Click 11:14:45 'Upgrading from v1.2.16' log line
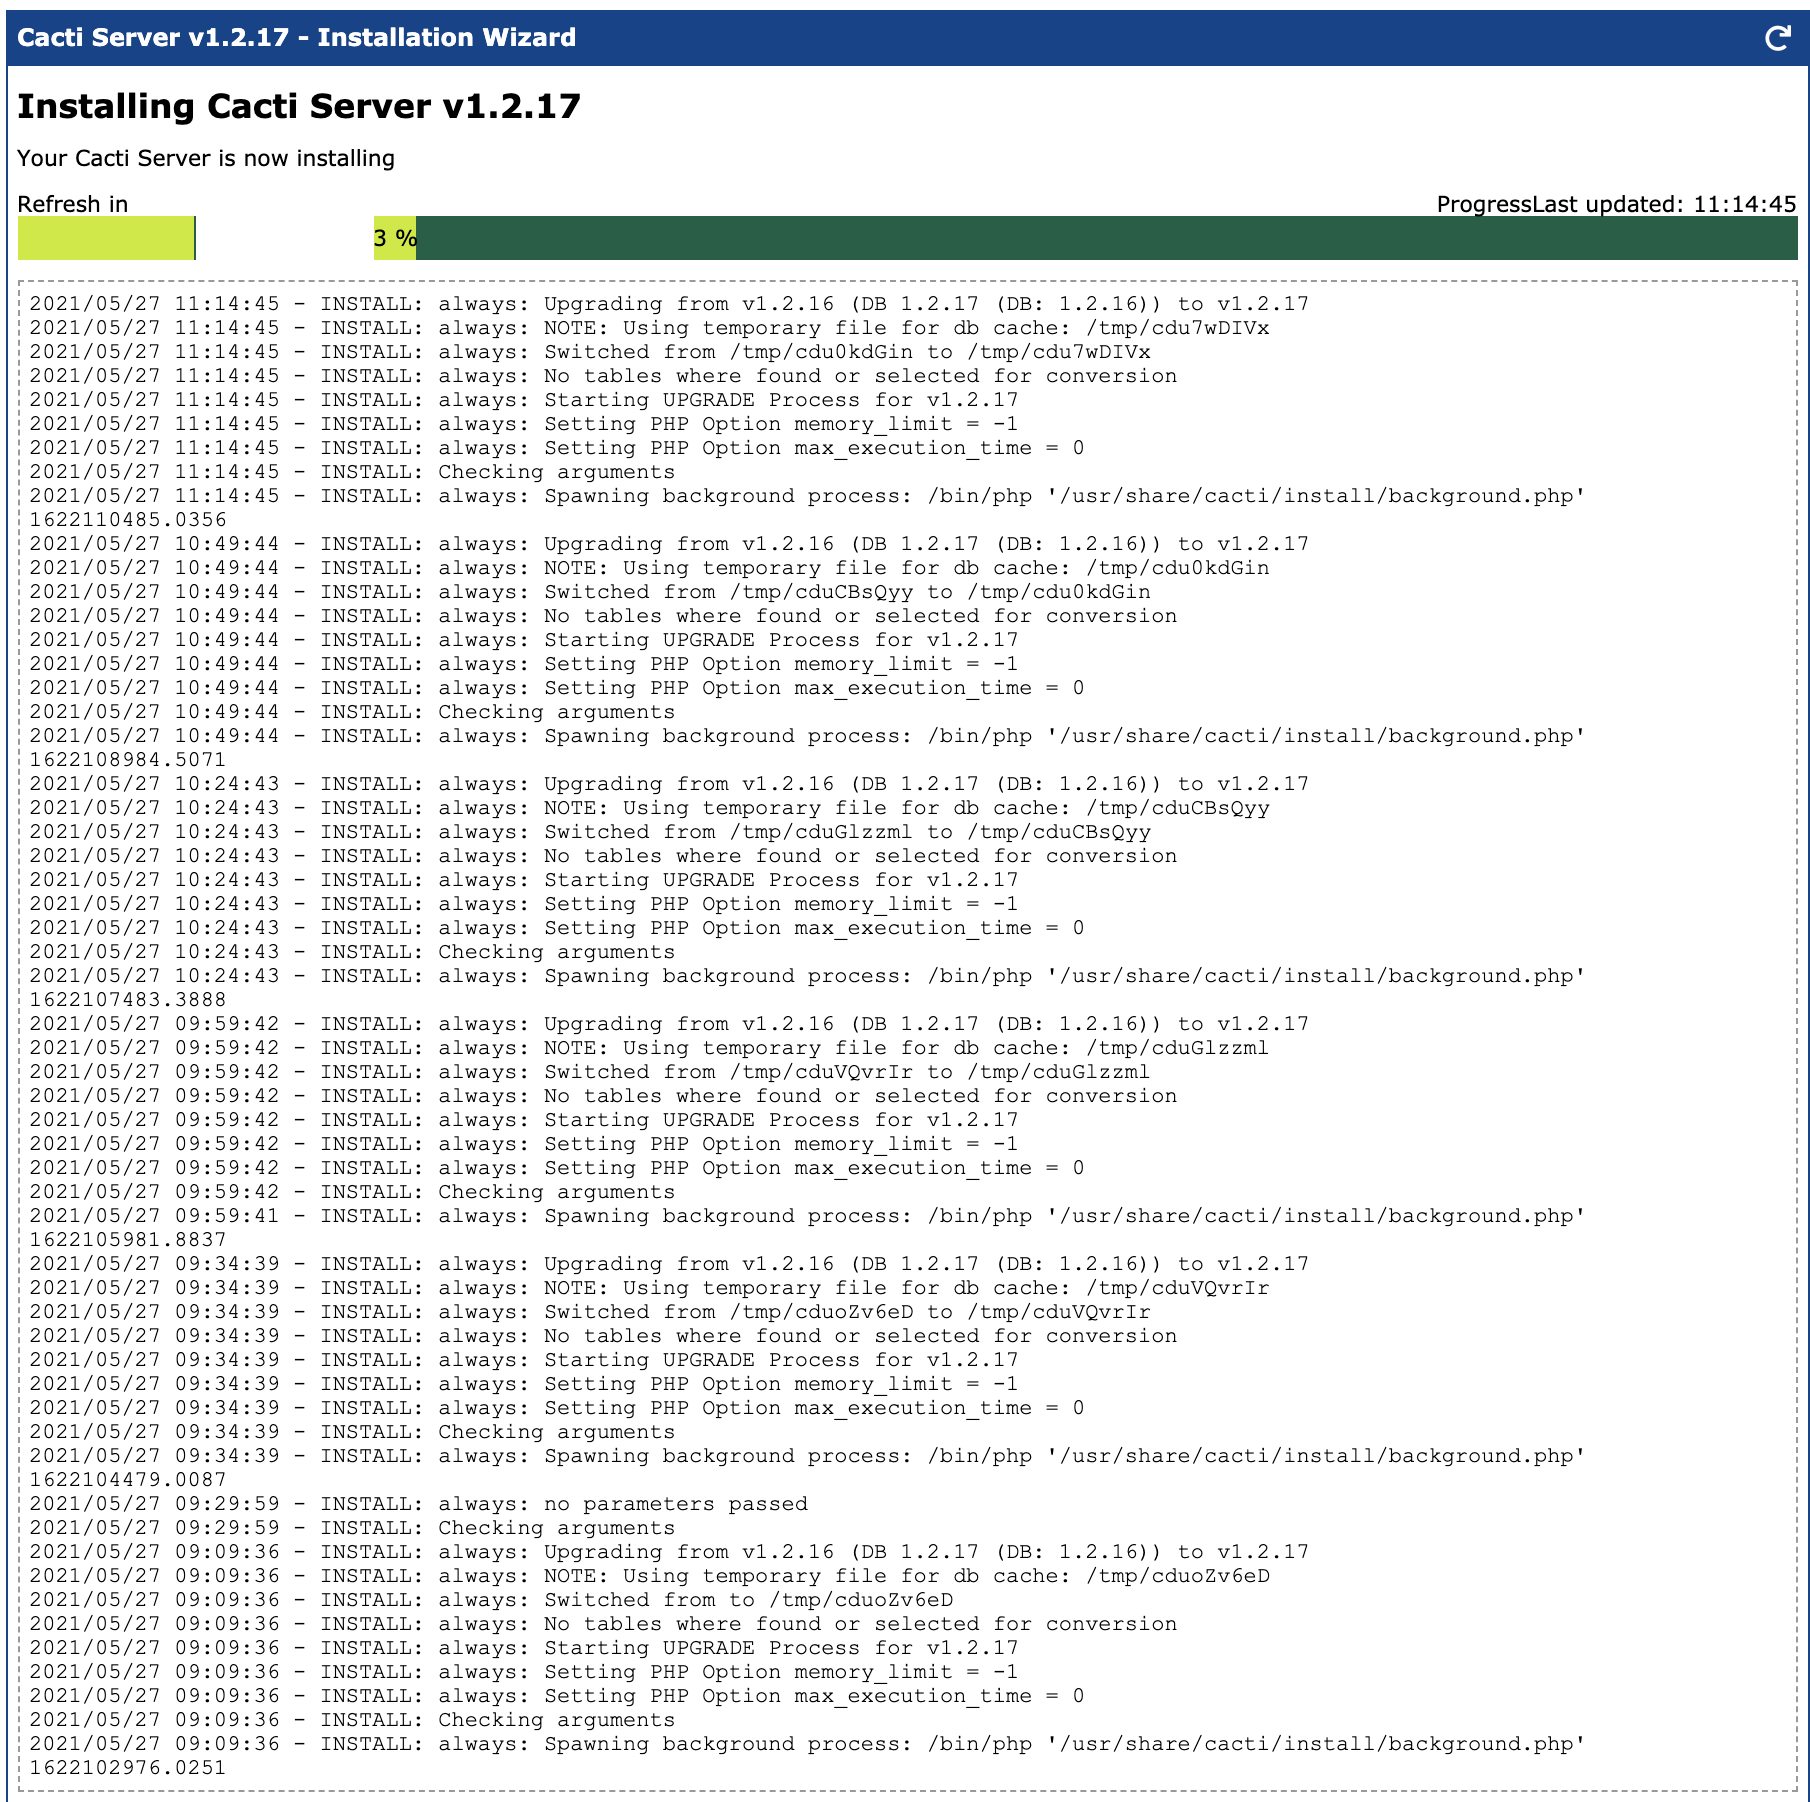This screenshot has height=1802, width=1810. (x=669, y=304)
